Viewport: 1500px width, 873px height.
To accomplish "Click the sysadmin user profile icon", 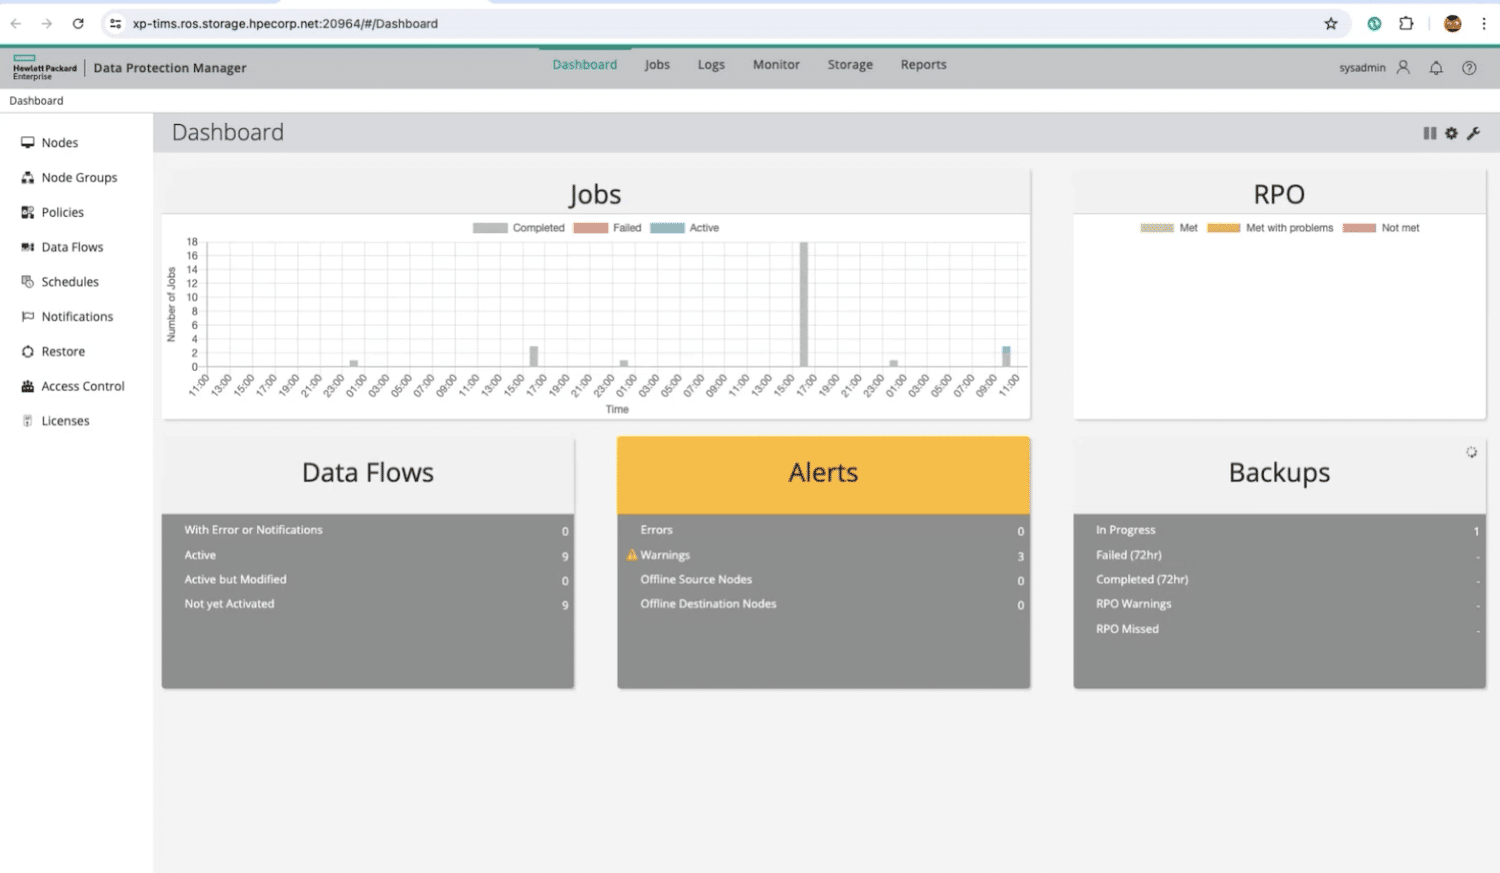I will click(1403, 68).
